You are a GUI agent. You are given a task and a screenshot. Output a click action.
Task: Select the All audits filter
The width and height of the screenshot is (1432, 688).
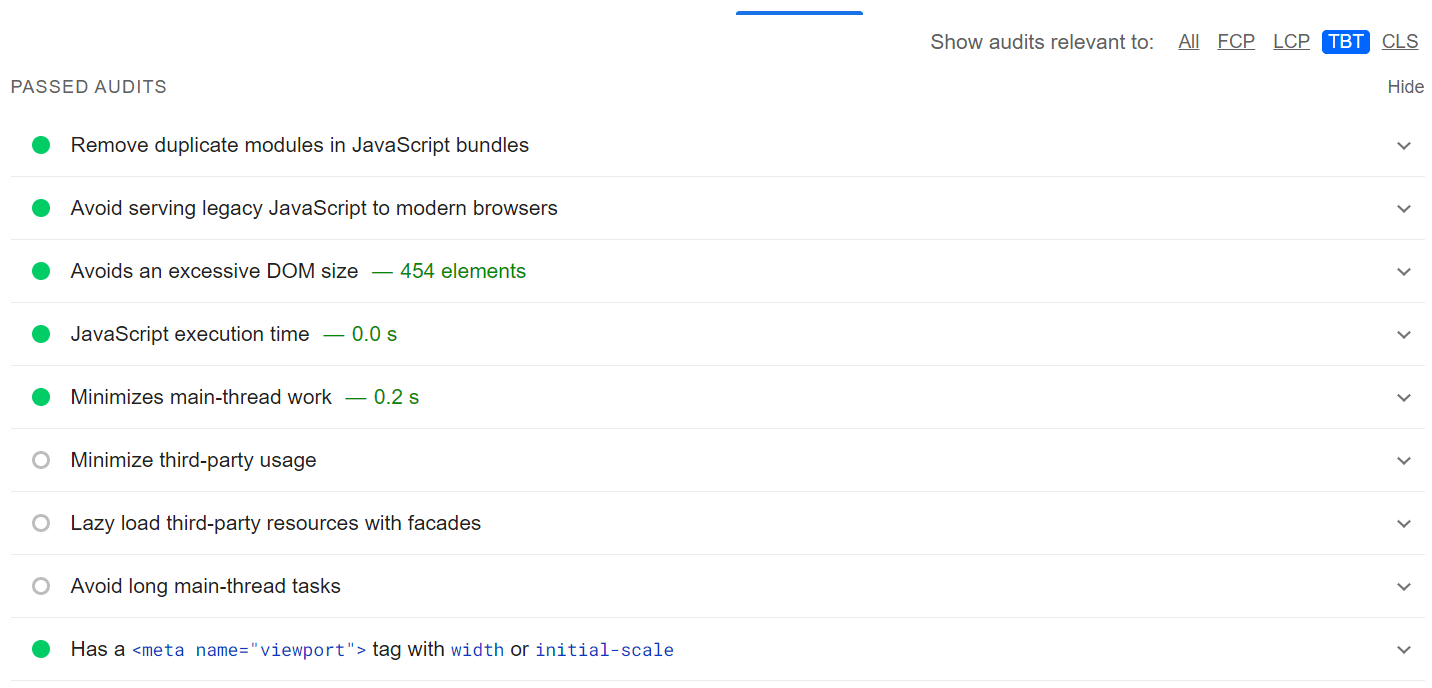1188,41
